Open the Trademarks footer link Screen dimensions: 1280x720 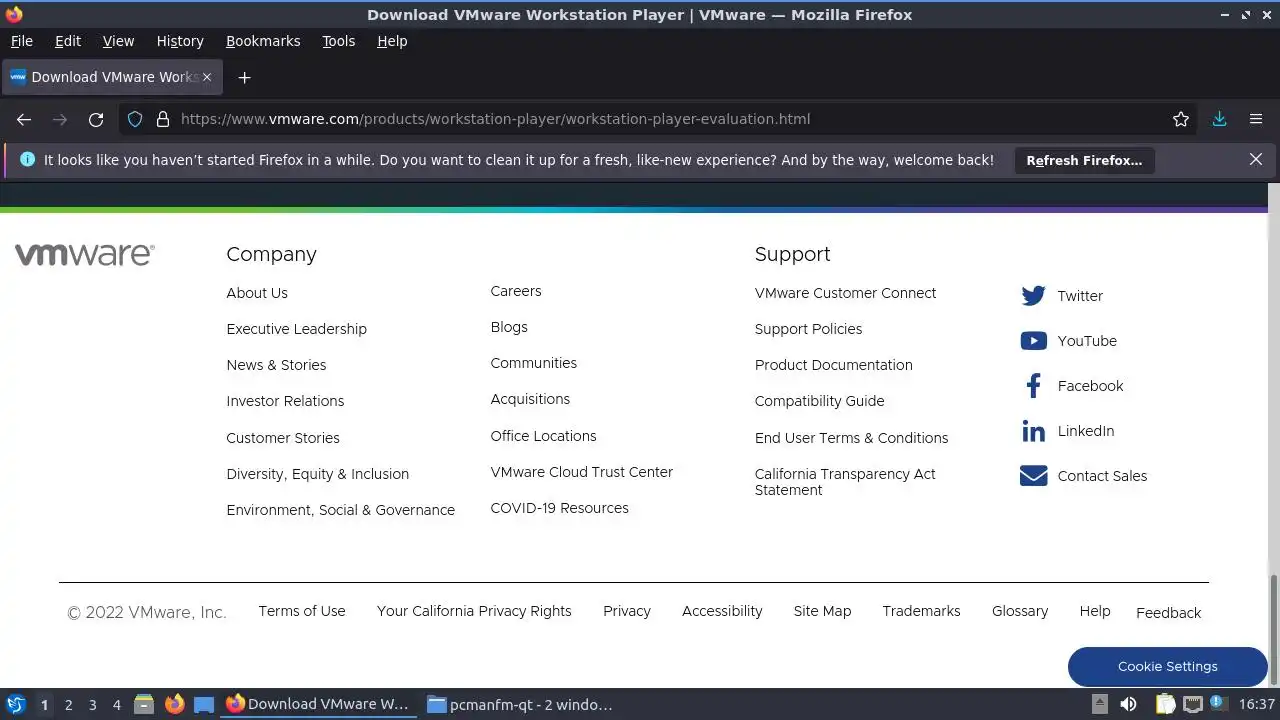tap(921, 611)
